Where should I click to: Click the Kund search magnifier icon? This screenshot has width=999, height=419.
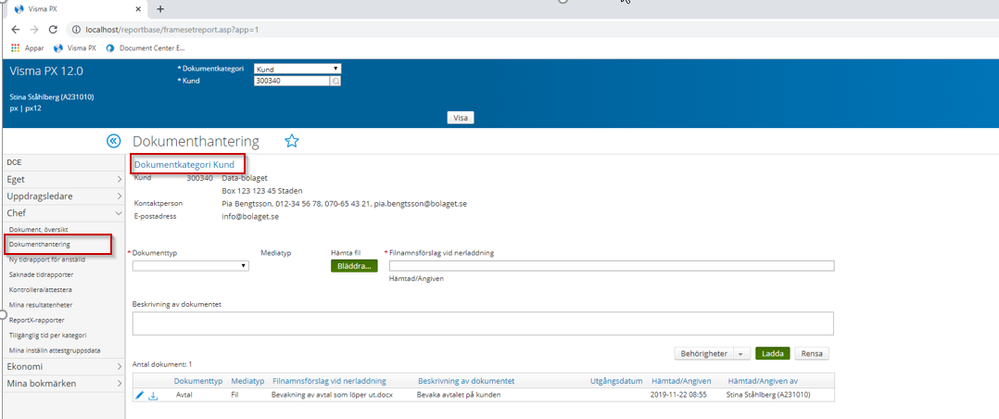335,81
